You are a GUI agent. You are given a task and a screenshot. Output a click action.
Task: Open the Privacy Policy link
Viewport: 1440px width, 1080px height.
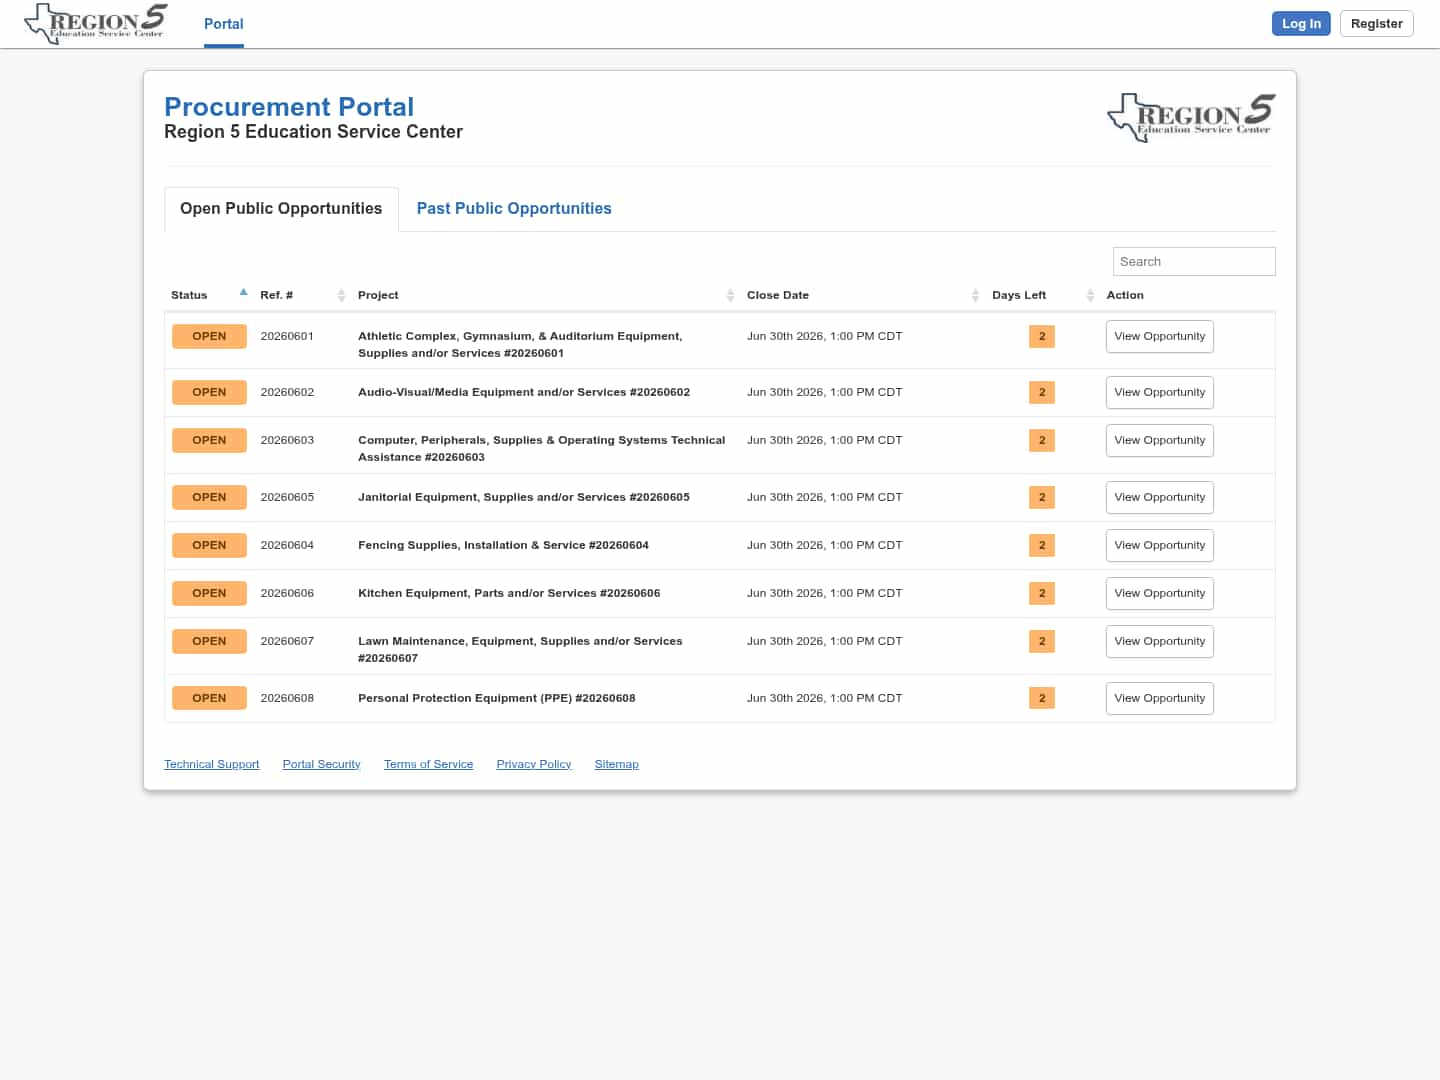tap(534, 764)
